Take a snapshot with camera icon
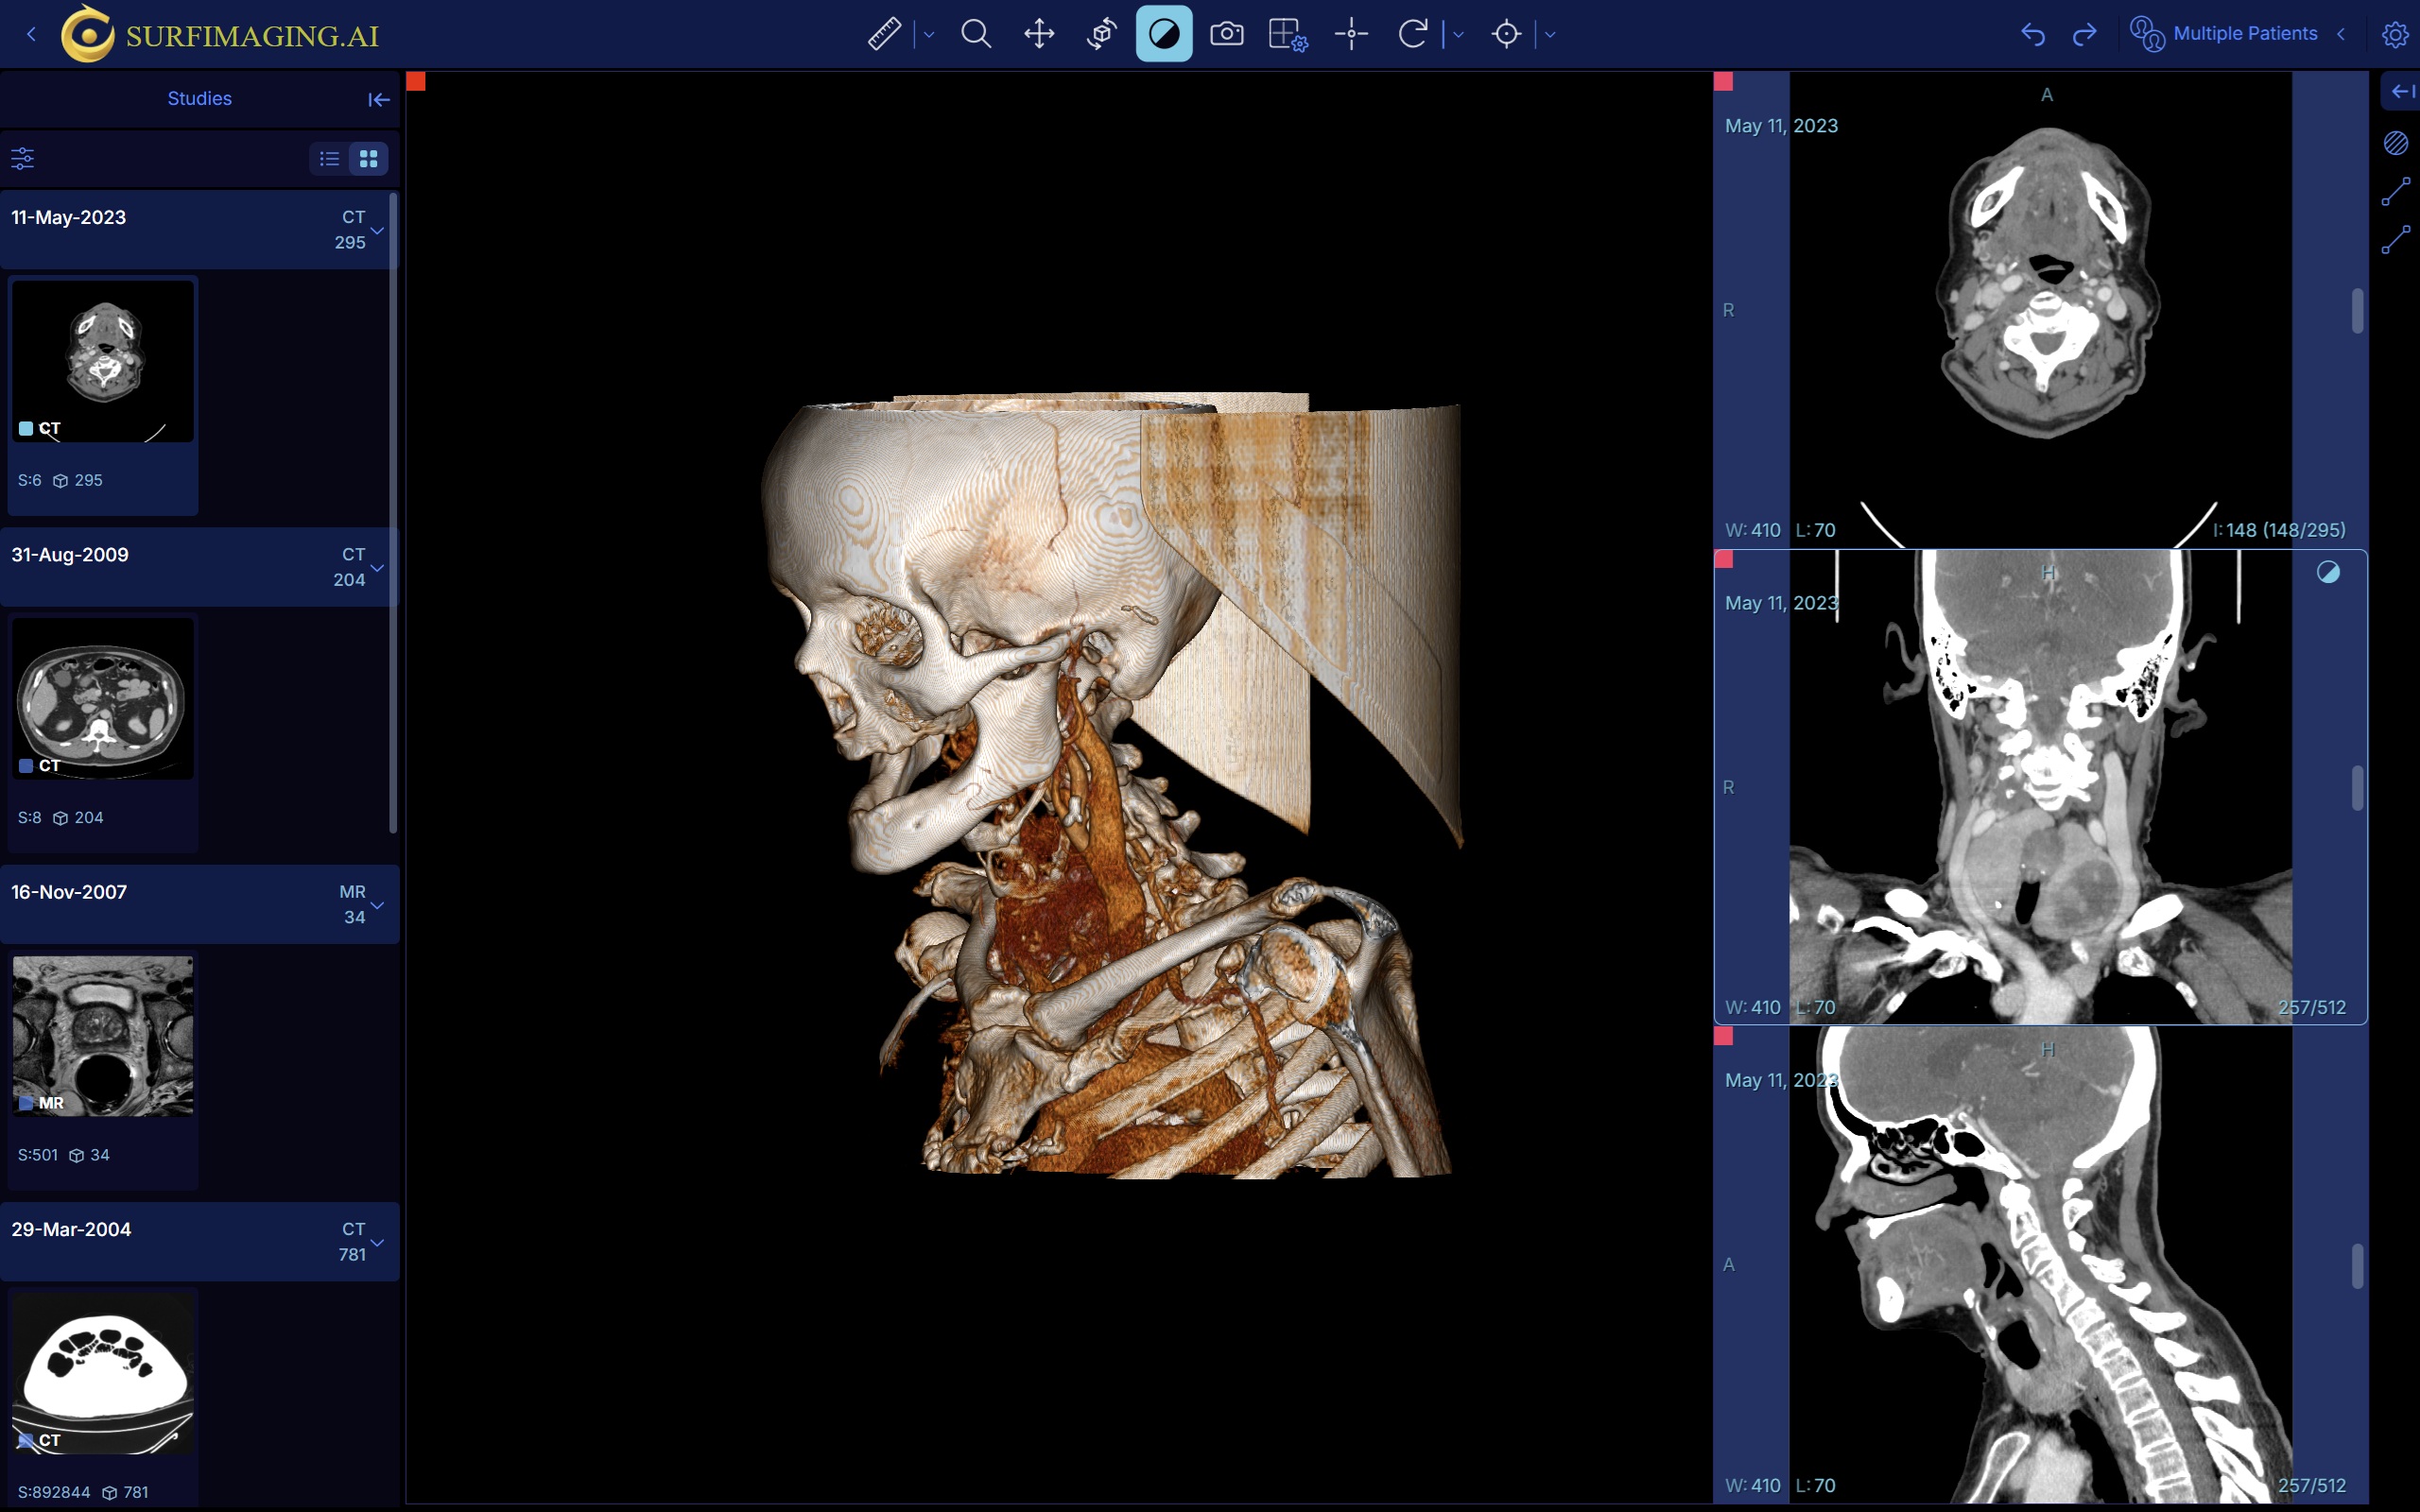Image resolution: width=2420 pixels, height=1512 pixels. point(1226,34)
